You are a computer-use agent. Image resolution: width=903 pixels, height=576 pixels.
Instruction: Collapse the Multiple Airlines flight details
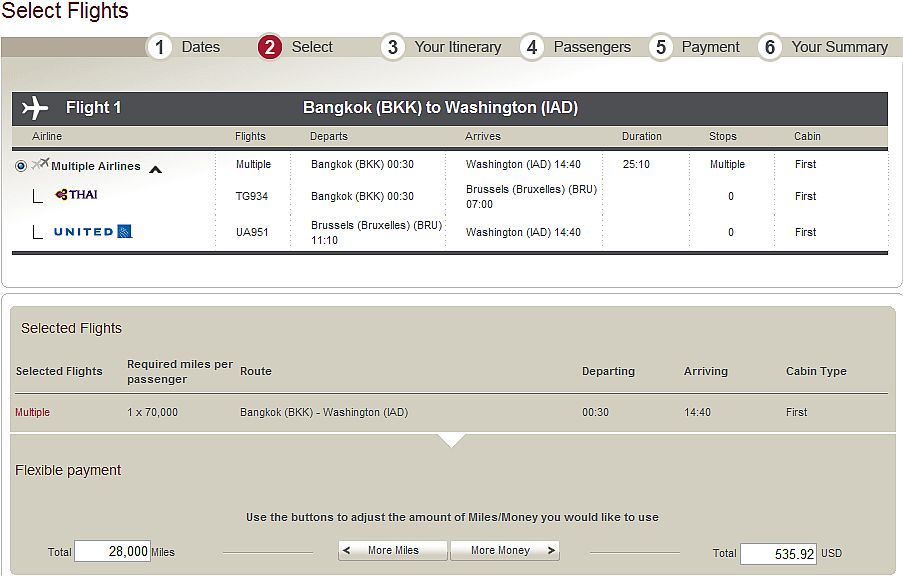point(155,169)
